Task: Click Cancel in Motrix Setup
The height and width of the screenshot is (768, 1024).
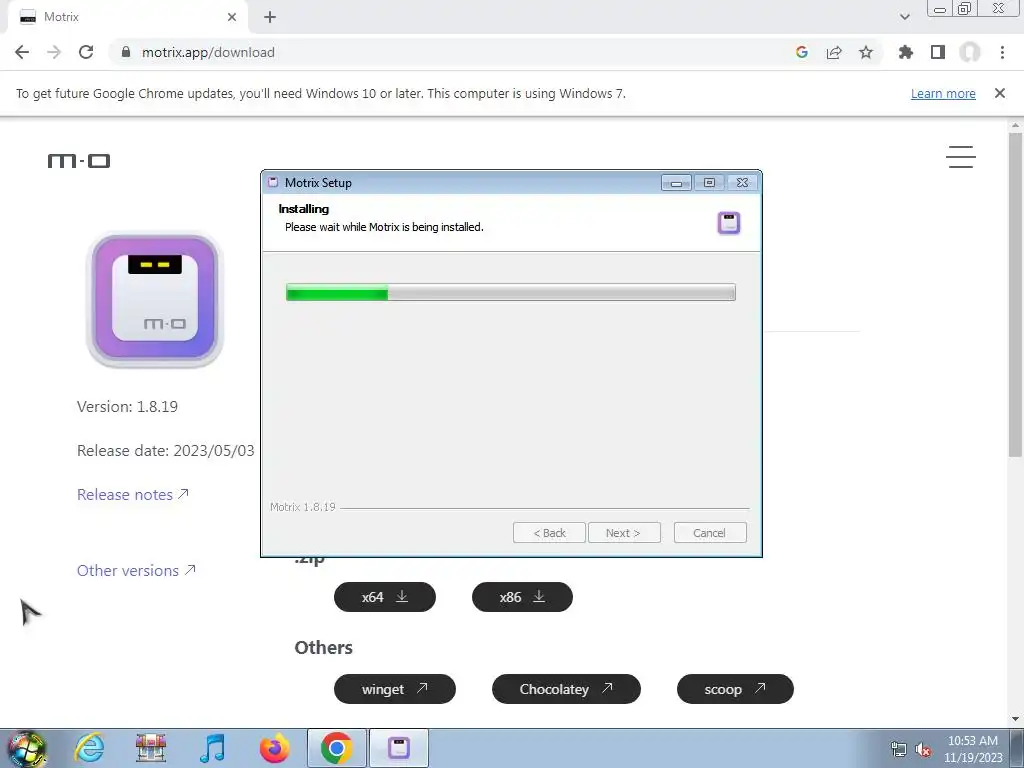Action: 709,533
